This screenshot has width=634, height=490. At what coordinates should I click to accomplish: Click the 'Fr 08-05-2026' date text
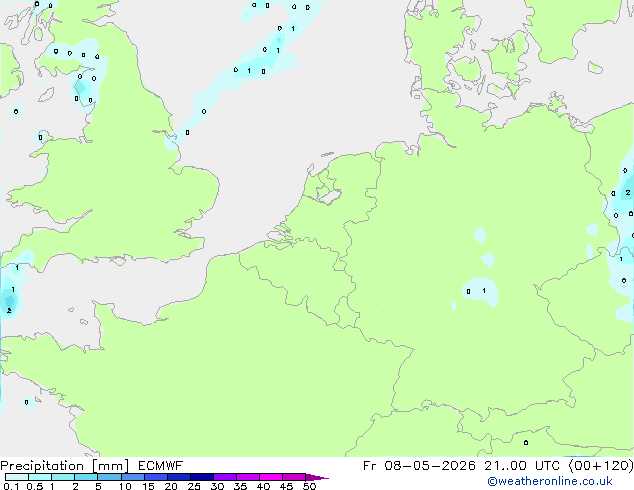419,466
